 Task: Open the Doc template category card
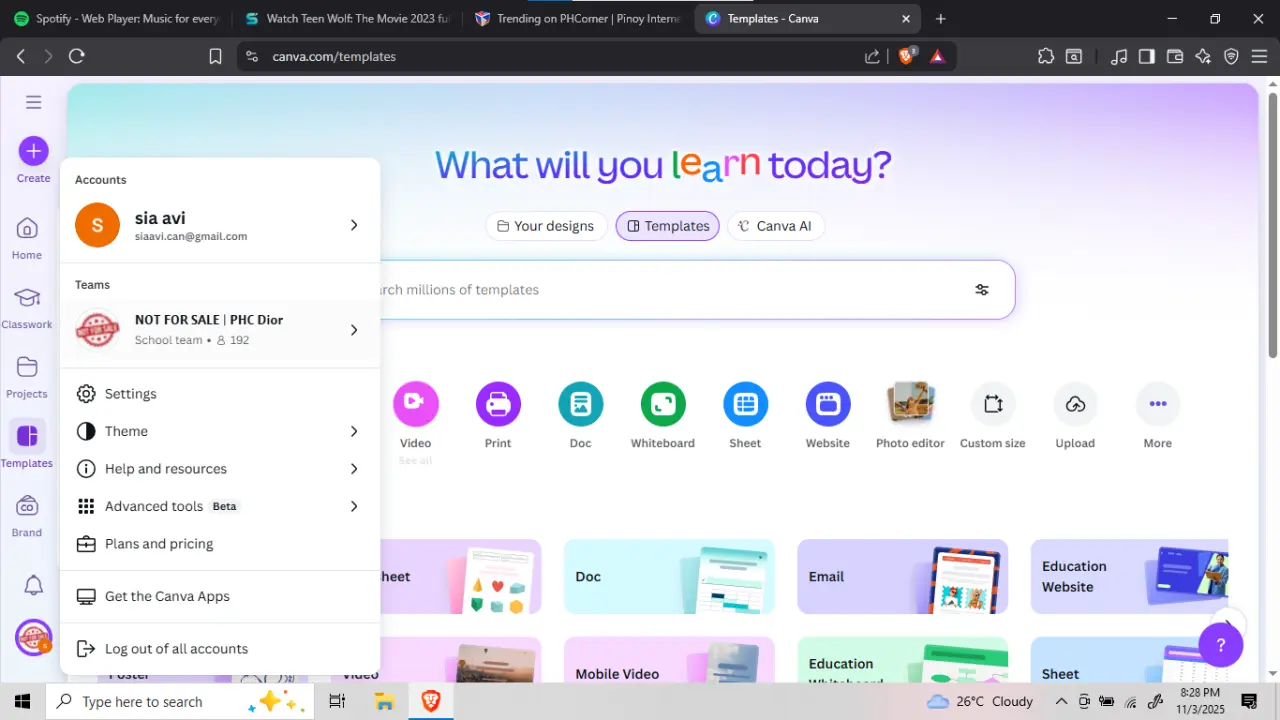click(669, 576)
